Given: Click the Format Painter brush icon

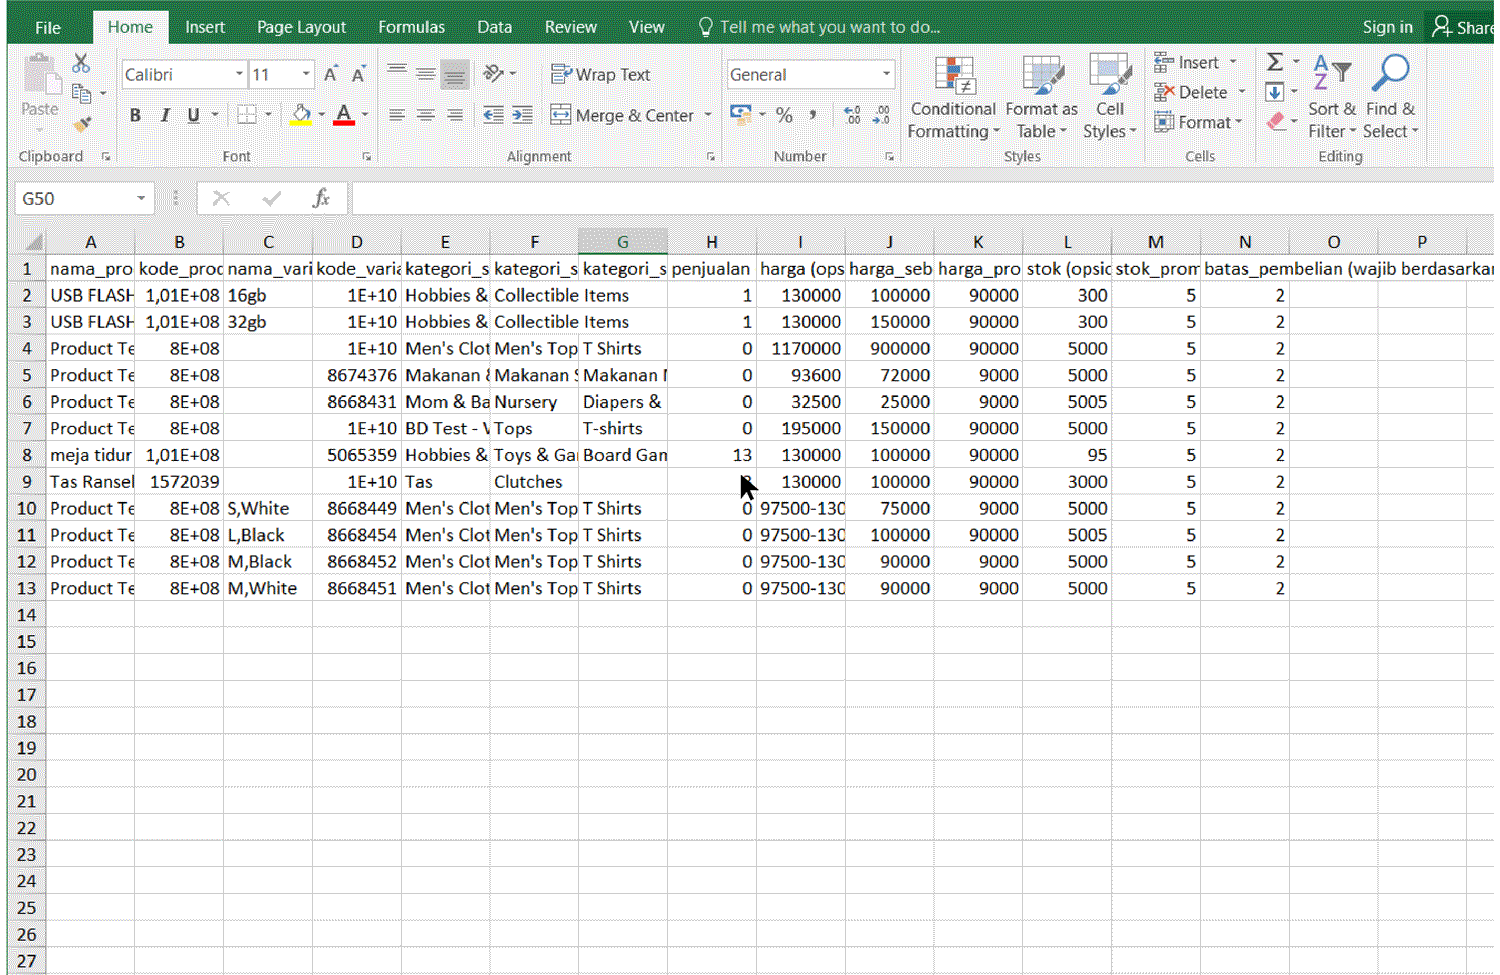Looking at the screenshot, I should [82, 124].
